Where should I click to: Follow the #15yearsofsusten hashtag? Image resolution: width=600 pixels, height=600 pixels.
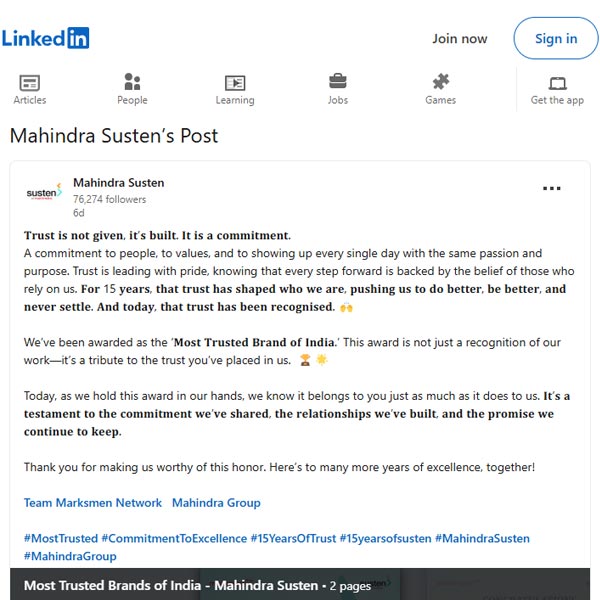[x=385, y=538]
